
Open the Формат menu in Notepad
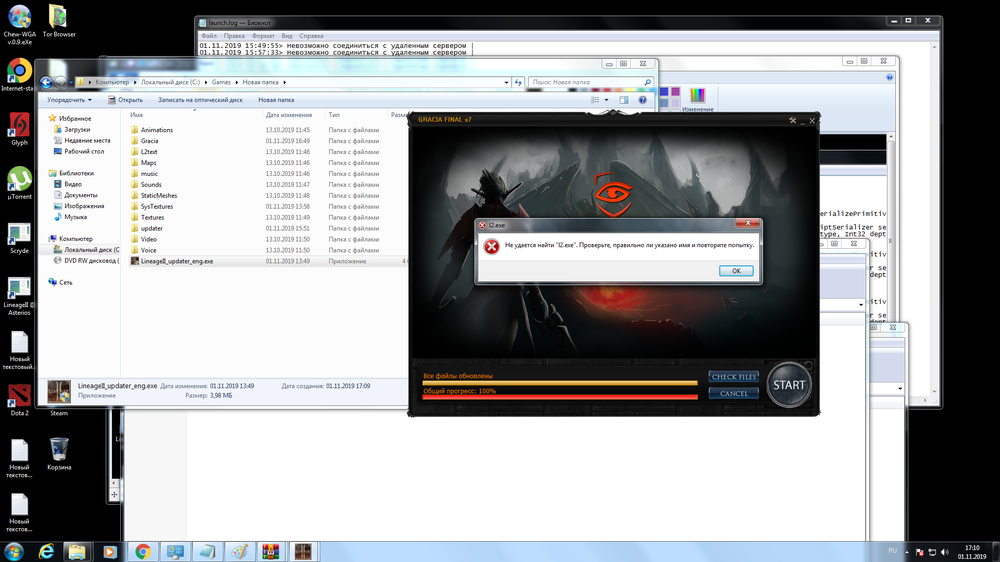coord(264,36)
